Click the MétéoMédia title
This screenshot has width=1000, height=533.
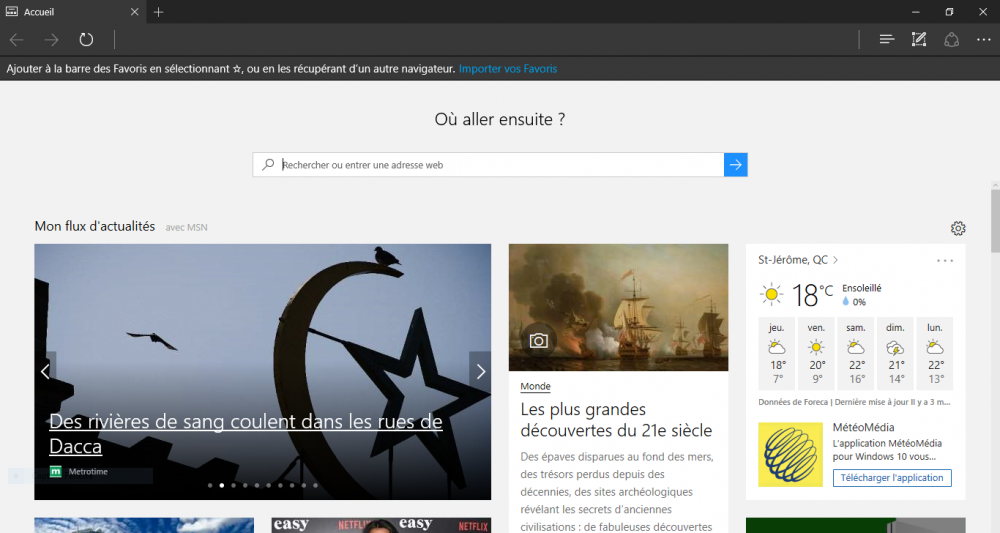click(863, 427)
